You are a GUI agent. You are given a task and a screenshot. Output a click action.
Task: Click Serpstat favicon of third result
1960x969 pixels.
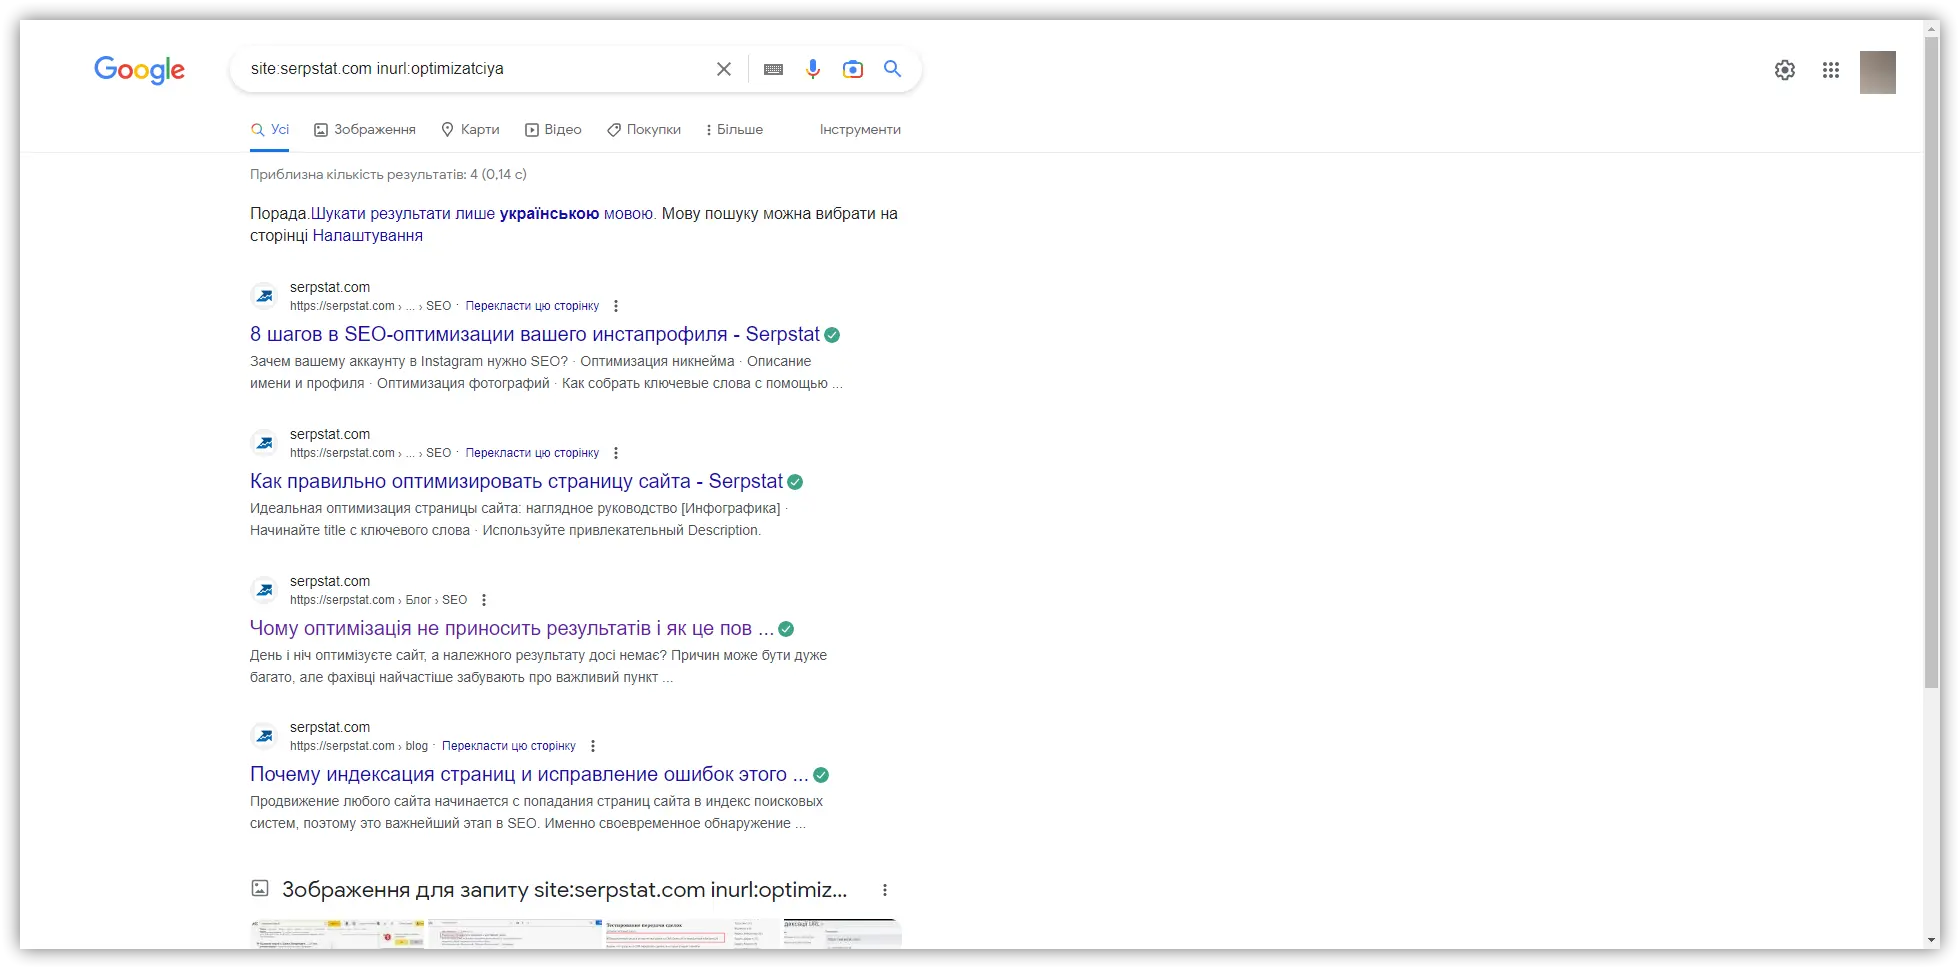pos(264,590)
